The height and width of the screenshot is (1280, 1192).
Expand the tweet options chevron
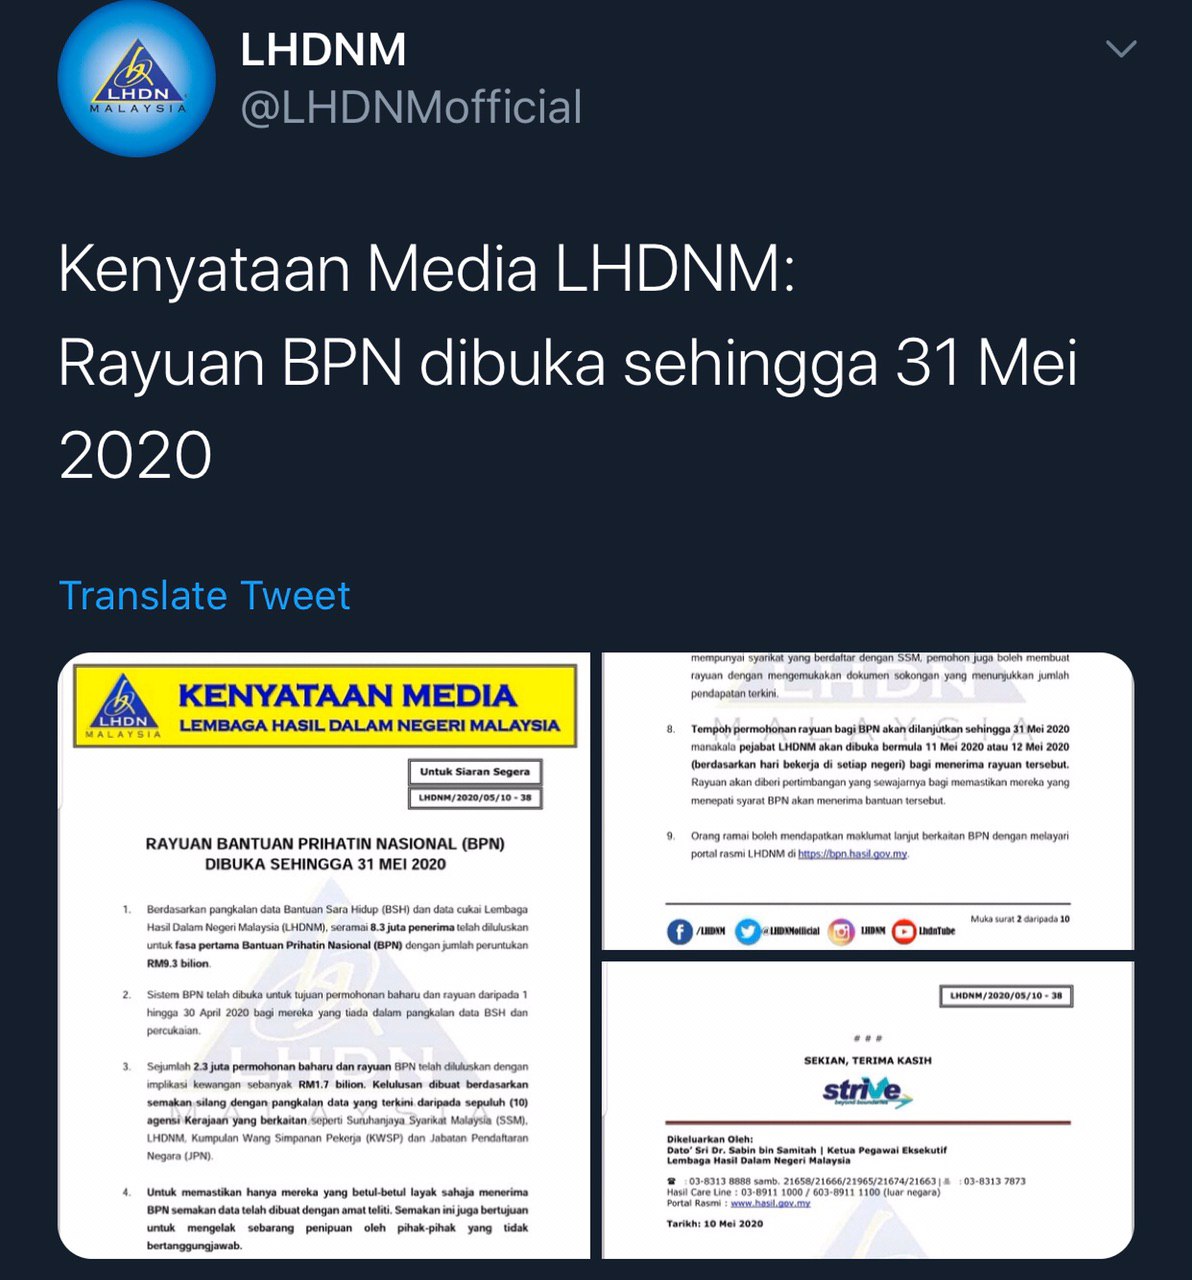(x=1122, y=49)
